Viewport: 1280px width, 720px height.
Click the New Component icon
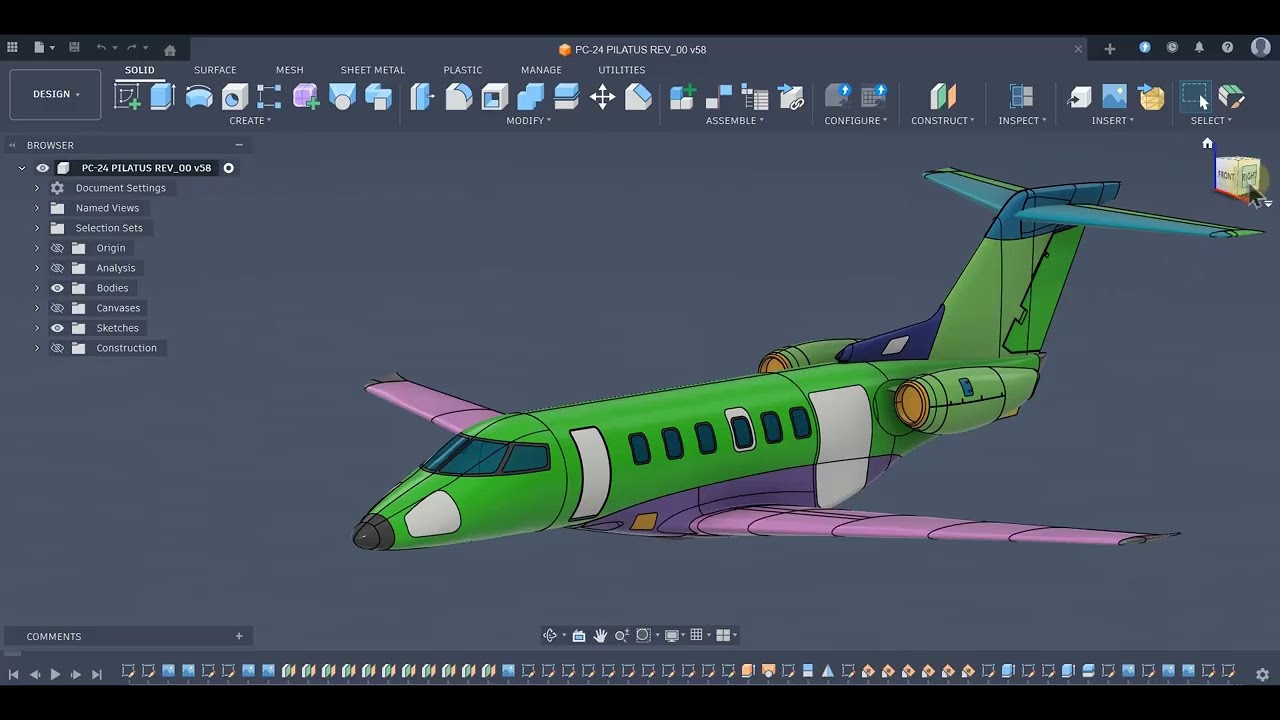point(683,96)
